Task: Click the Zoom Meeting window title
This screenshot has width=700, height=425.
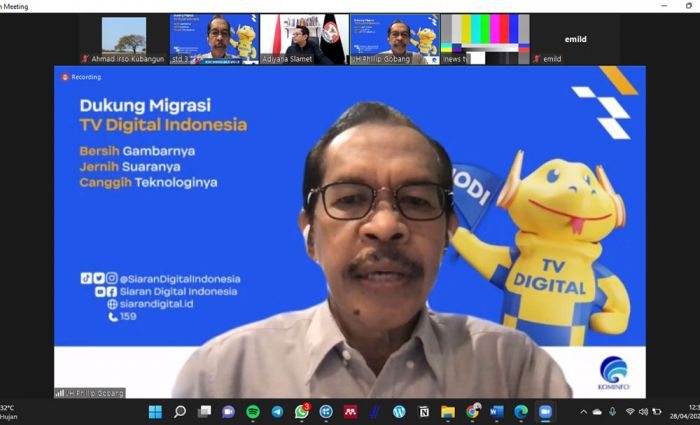Action: [x=14, y=6]
